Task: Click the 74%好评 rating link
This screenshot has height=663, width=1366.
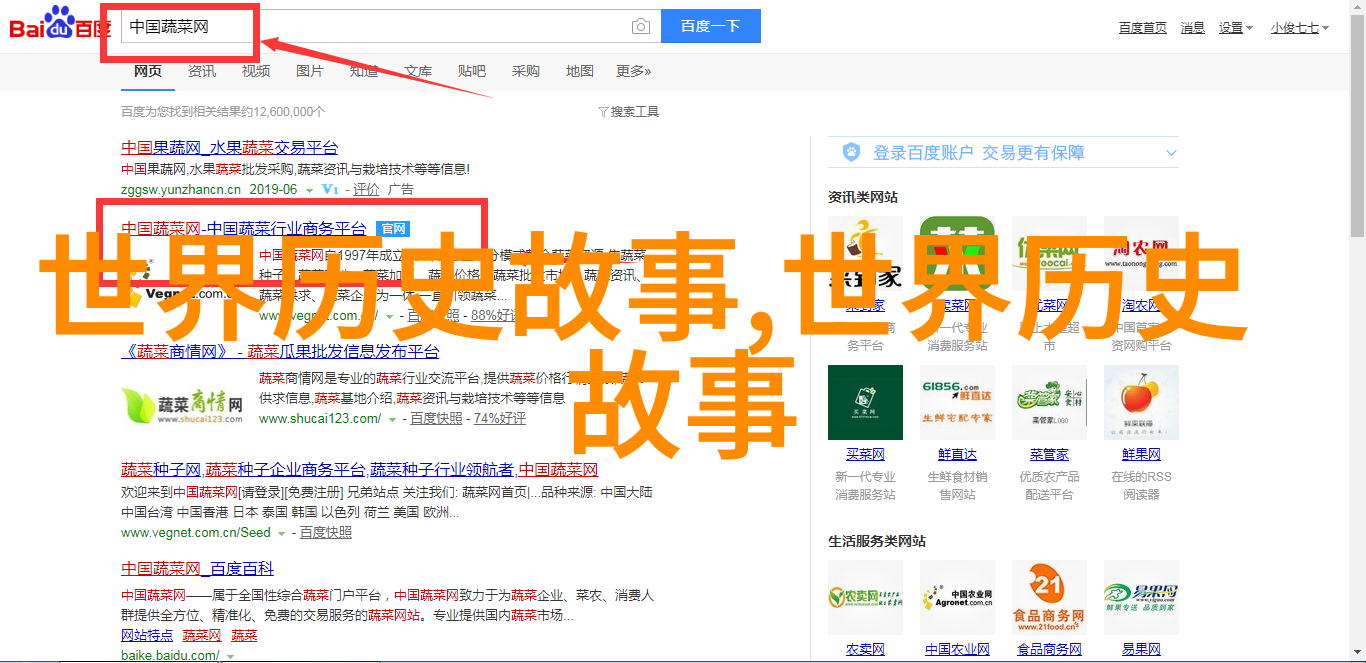Action: click(500, 420)
